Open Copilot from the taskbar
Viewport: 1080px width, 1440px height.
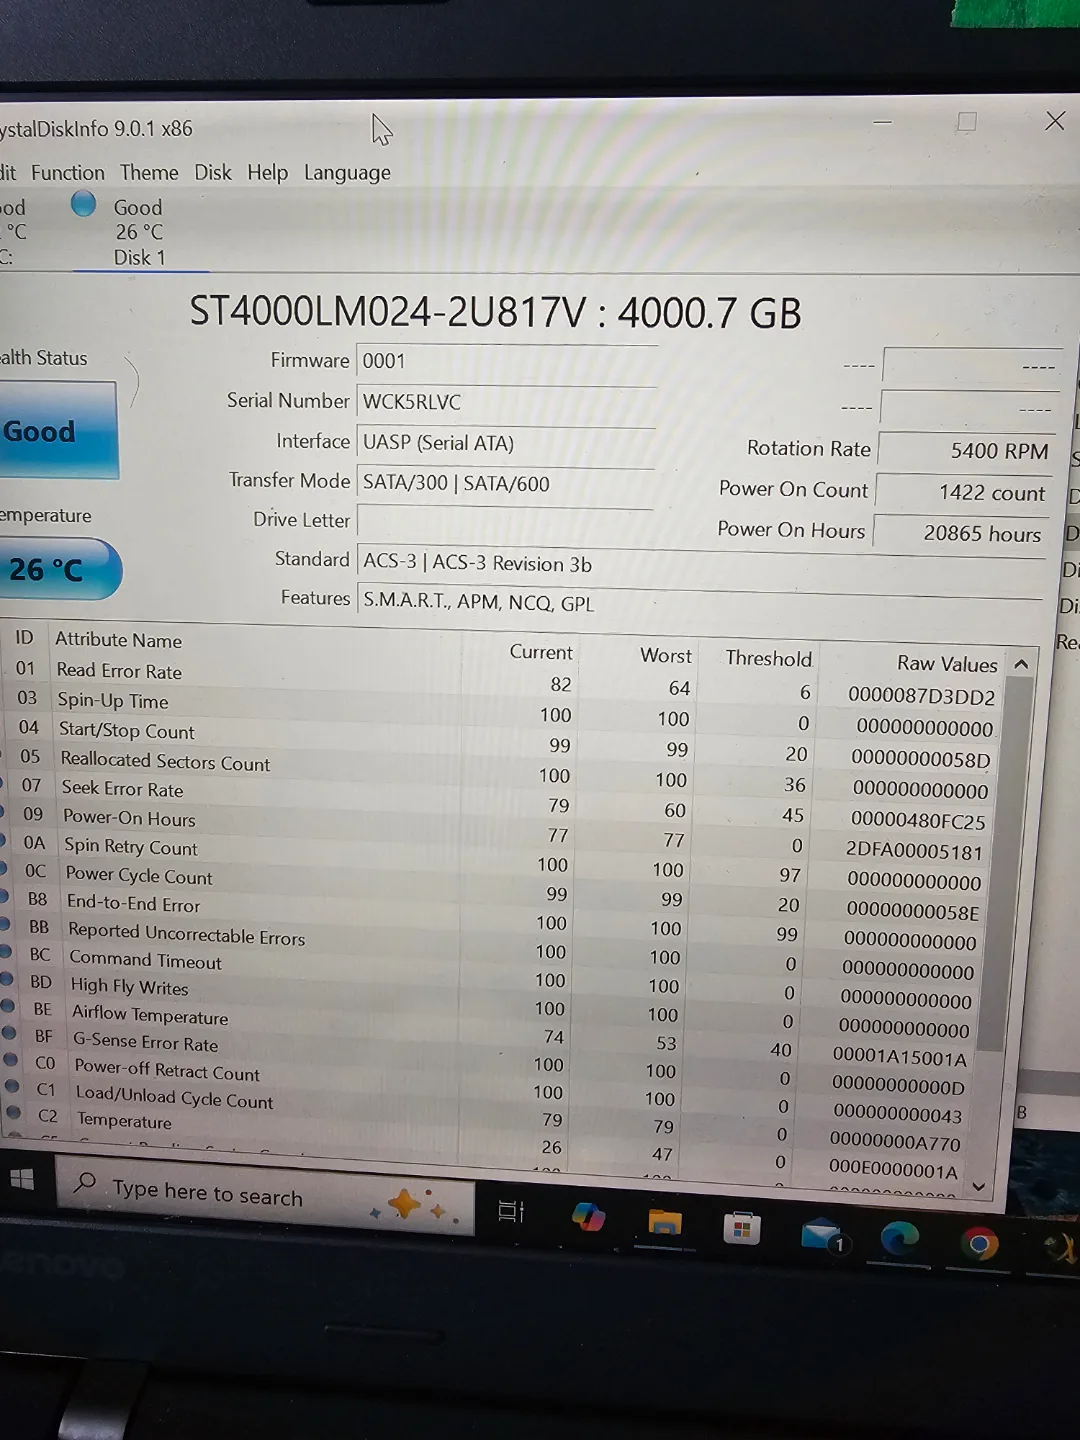589,1218
